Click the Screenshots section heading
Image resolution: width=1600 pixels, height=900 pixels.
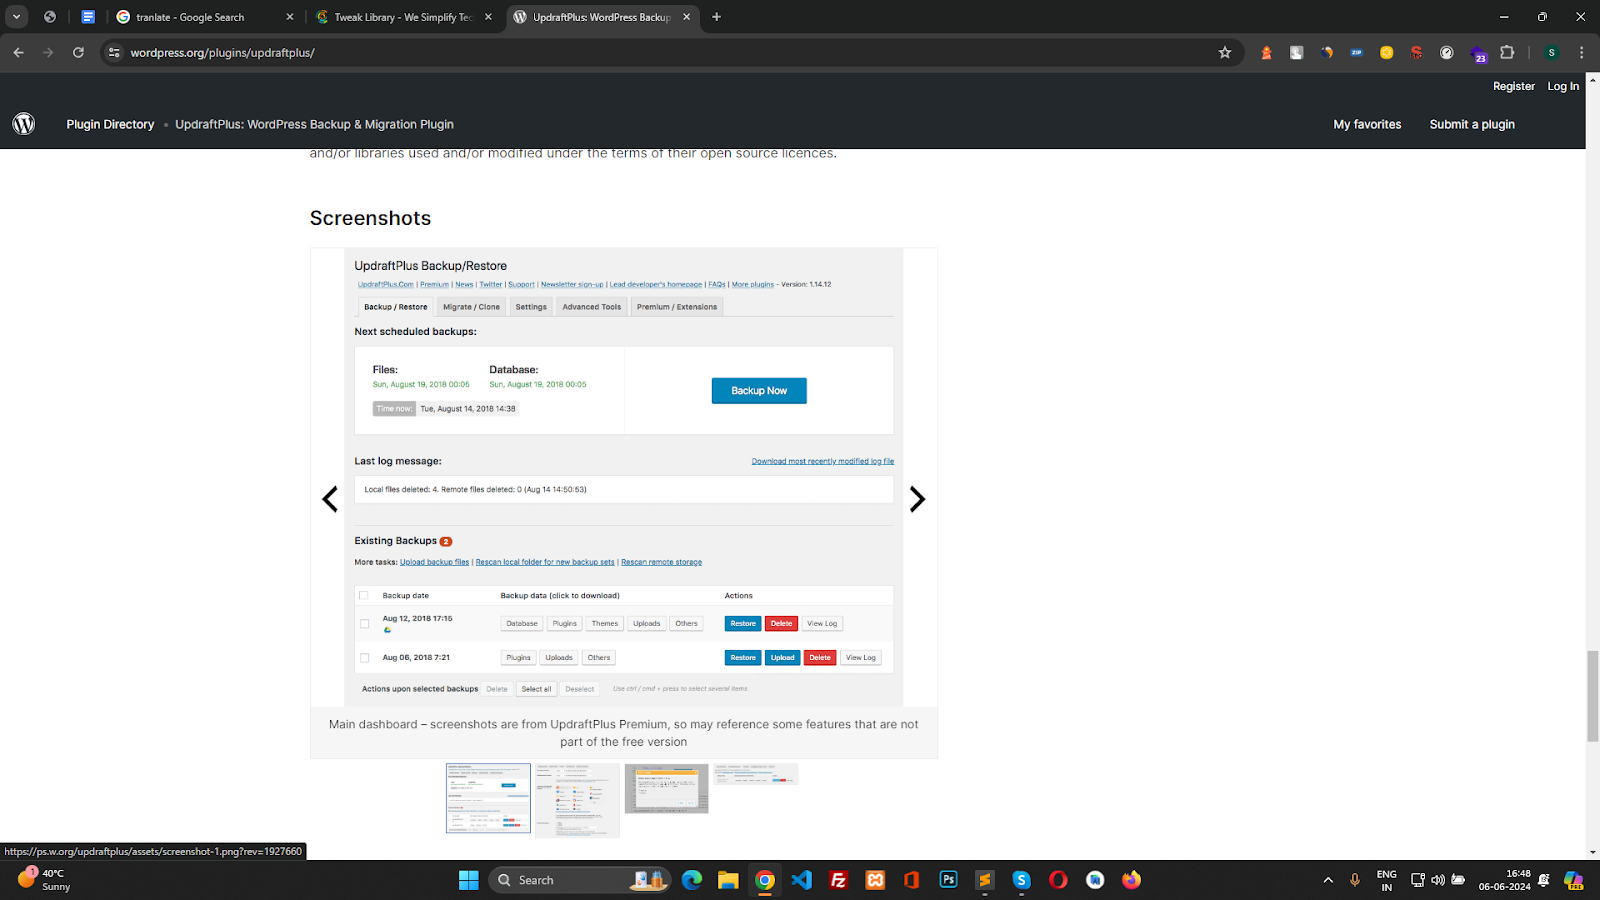coord(370,218)
